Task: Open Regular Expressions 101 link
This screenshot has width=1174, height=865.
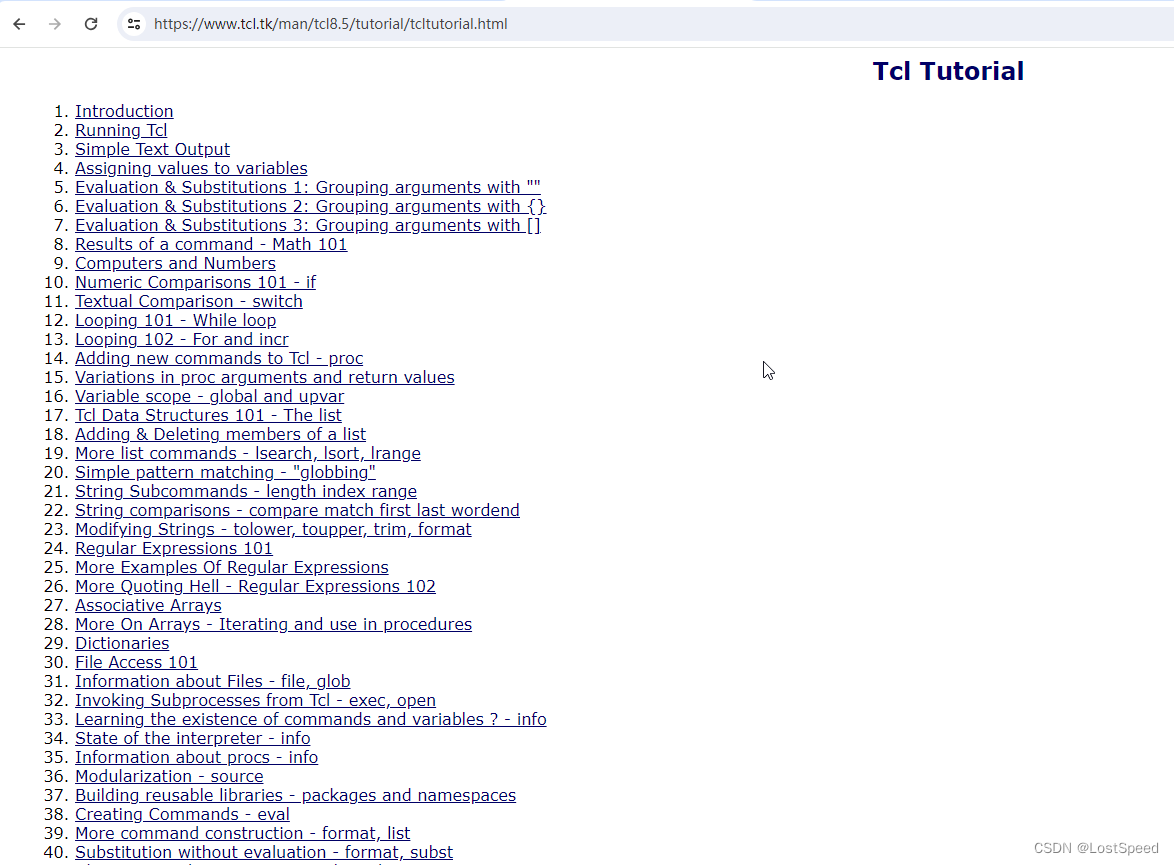Action: 174,548
